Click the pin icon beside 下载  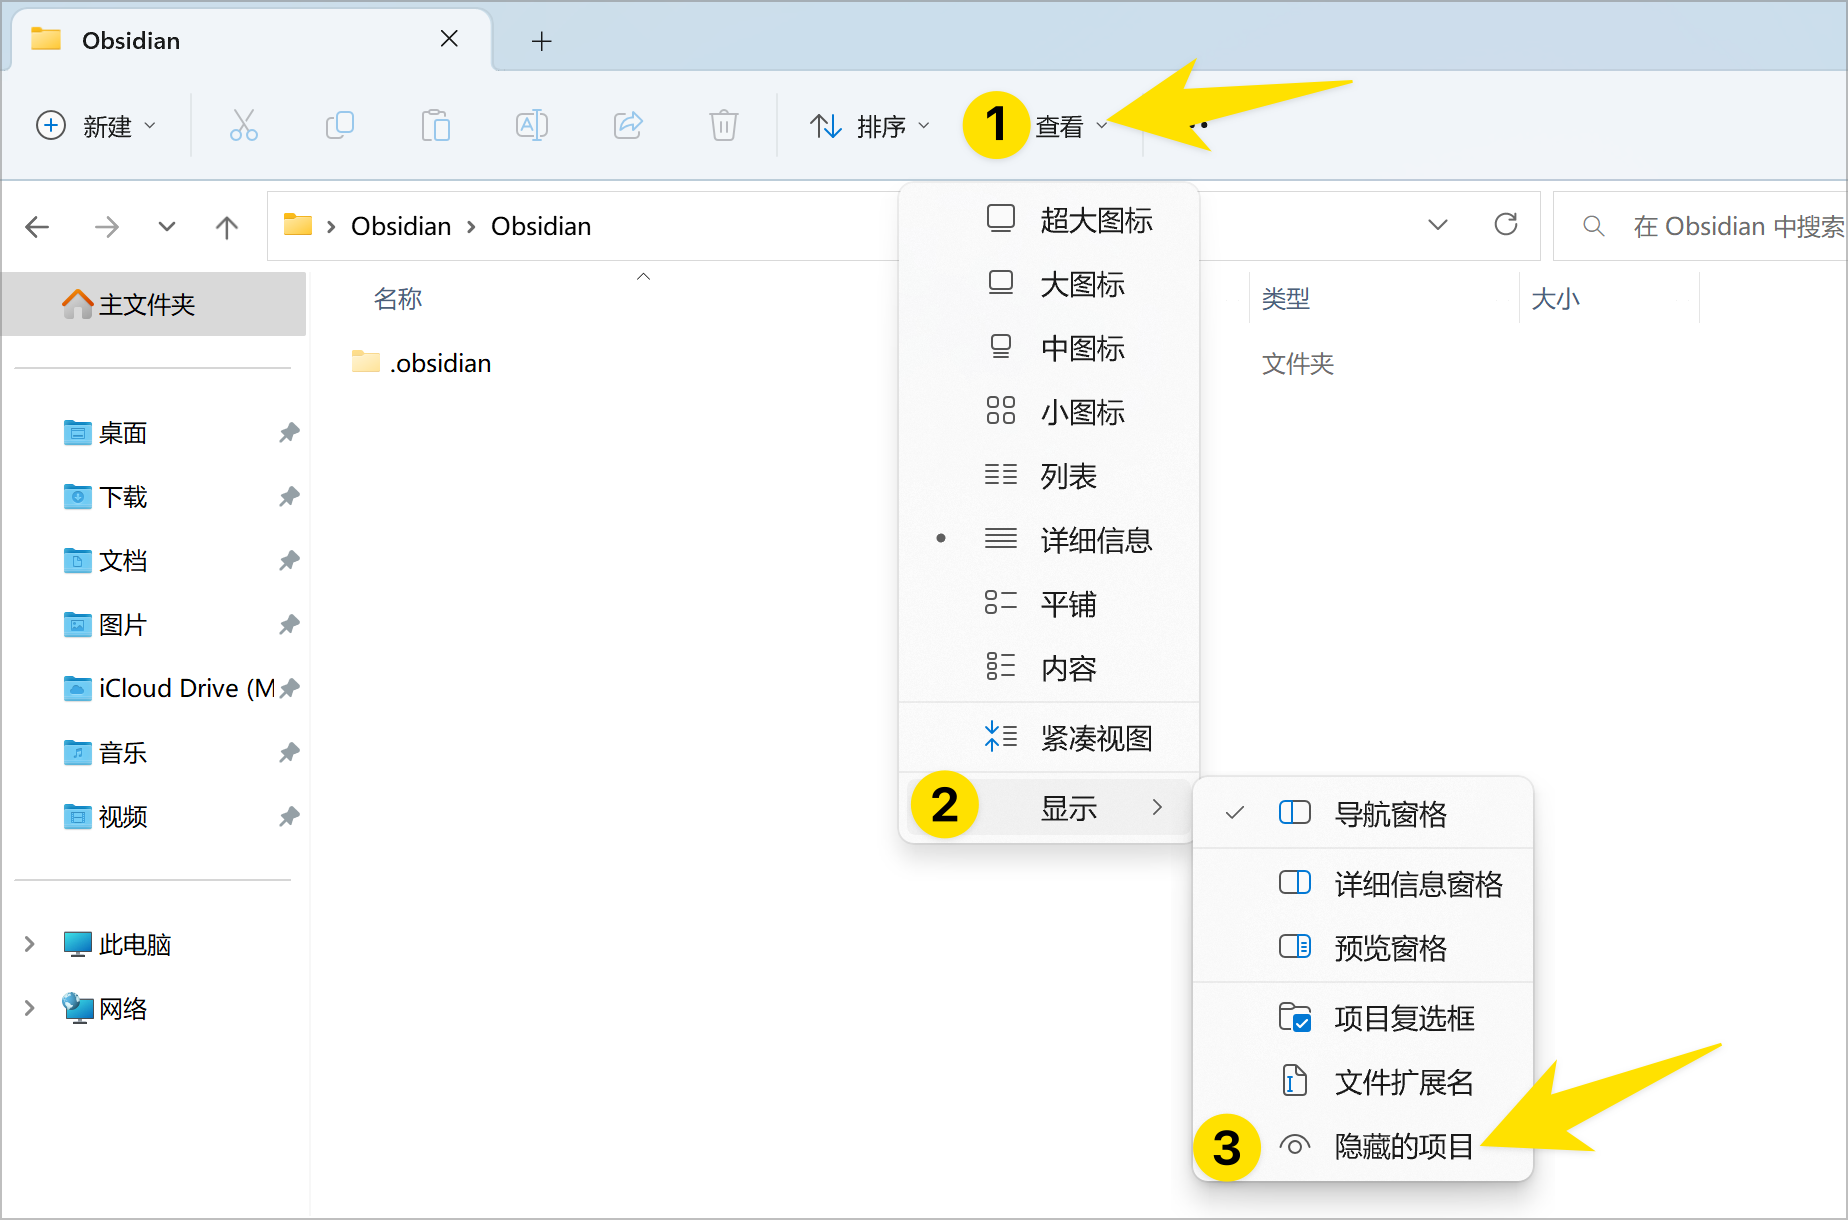(x=289, y=497)
